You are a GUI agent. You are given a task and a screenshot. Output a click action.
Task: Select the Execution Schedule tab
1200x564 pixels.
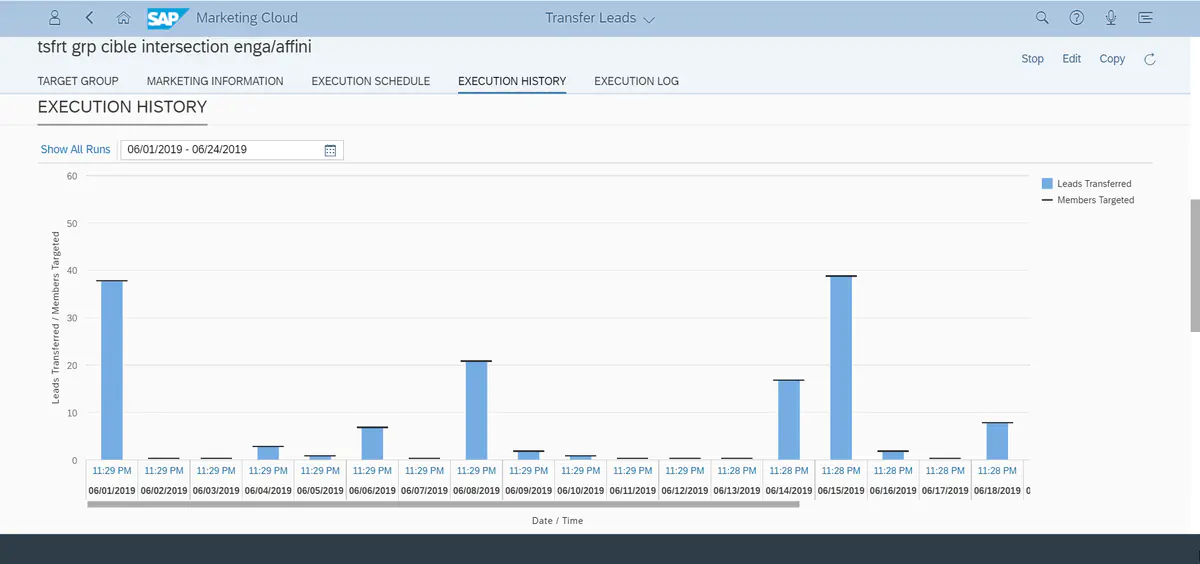point(370,81)
